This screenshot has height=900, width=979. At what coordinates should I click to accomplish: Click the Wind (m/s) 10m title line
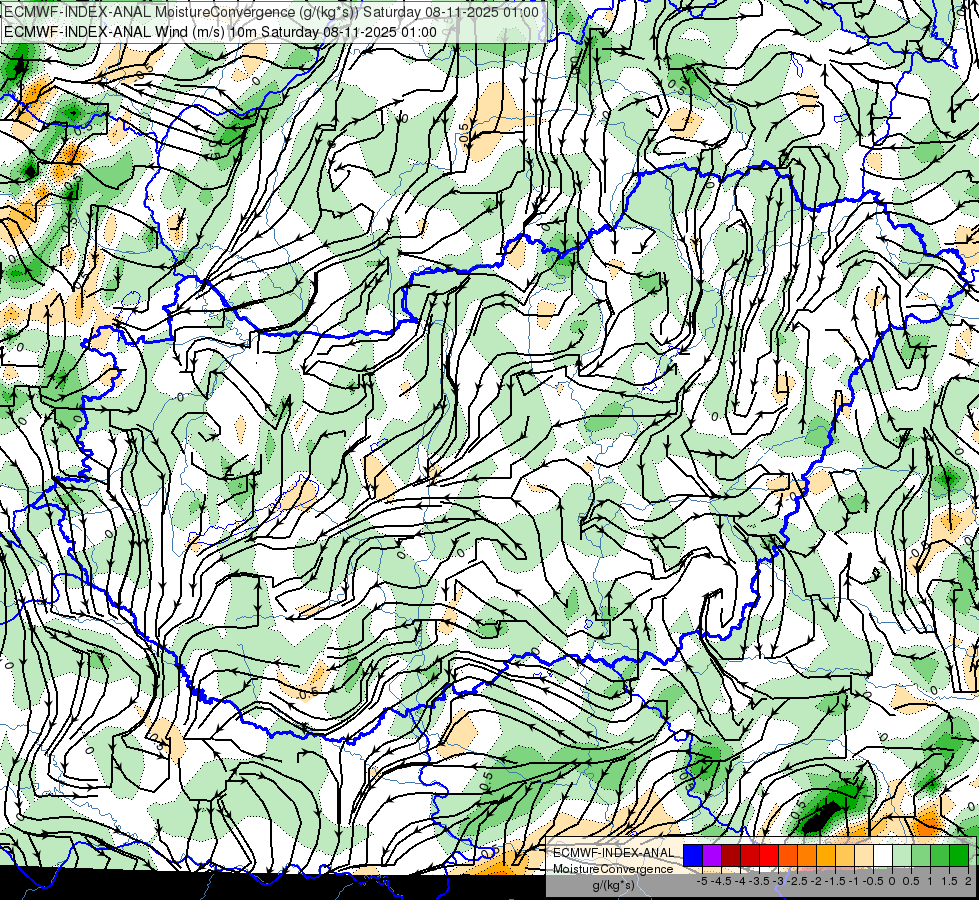click(x=220, y=32)
